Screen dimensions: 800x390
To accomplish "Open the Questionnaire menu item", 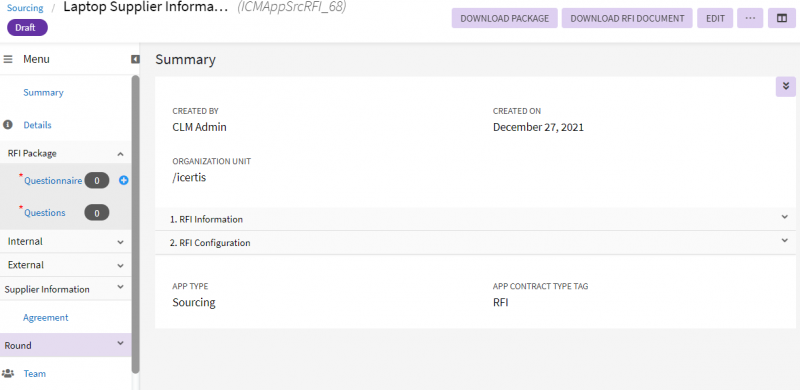I will 53,181.
